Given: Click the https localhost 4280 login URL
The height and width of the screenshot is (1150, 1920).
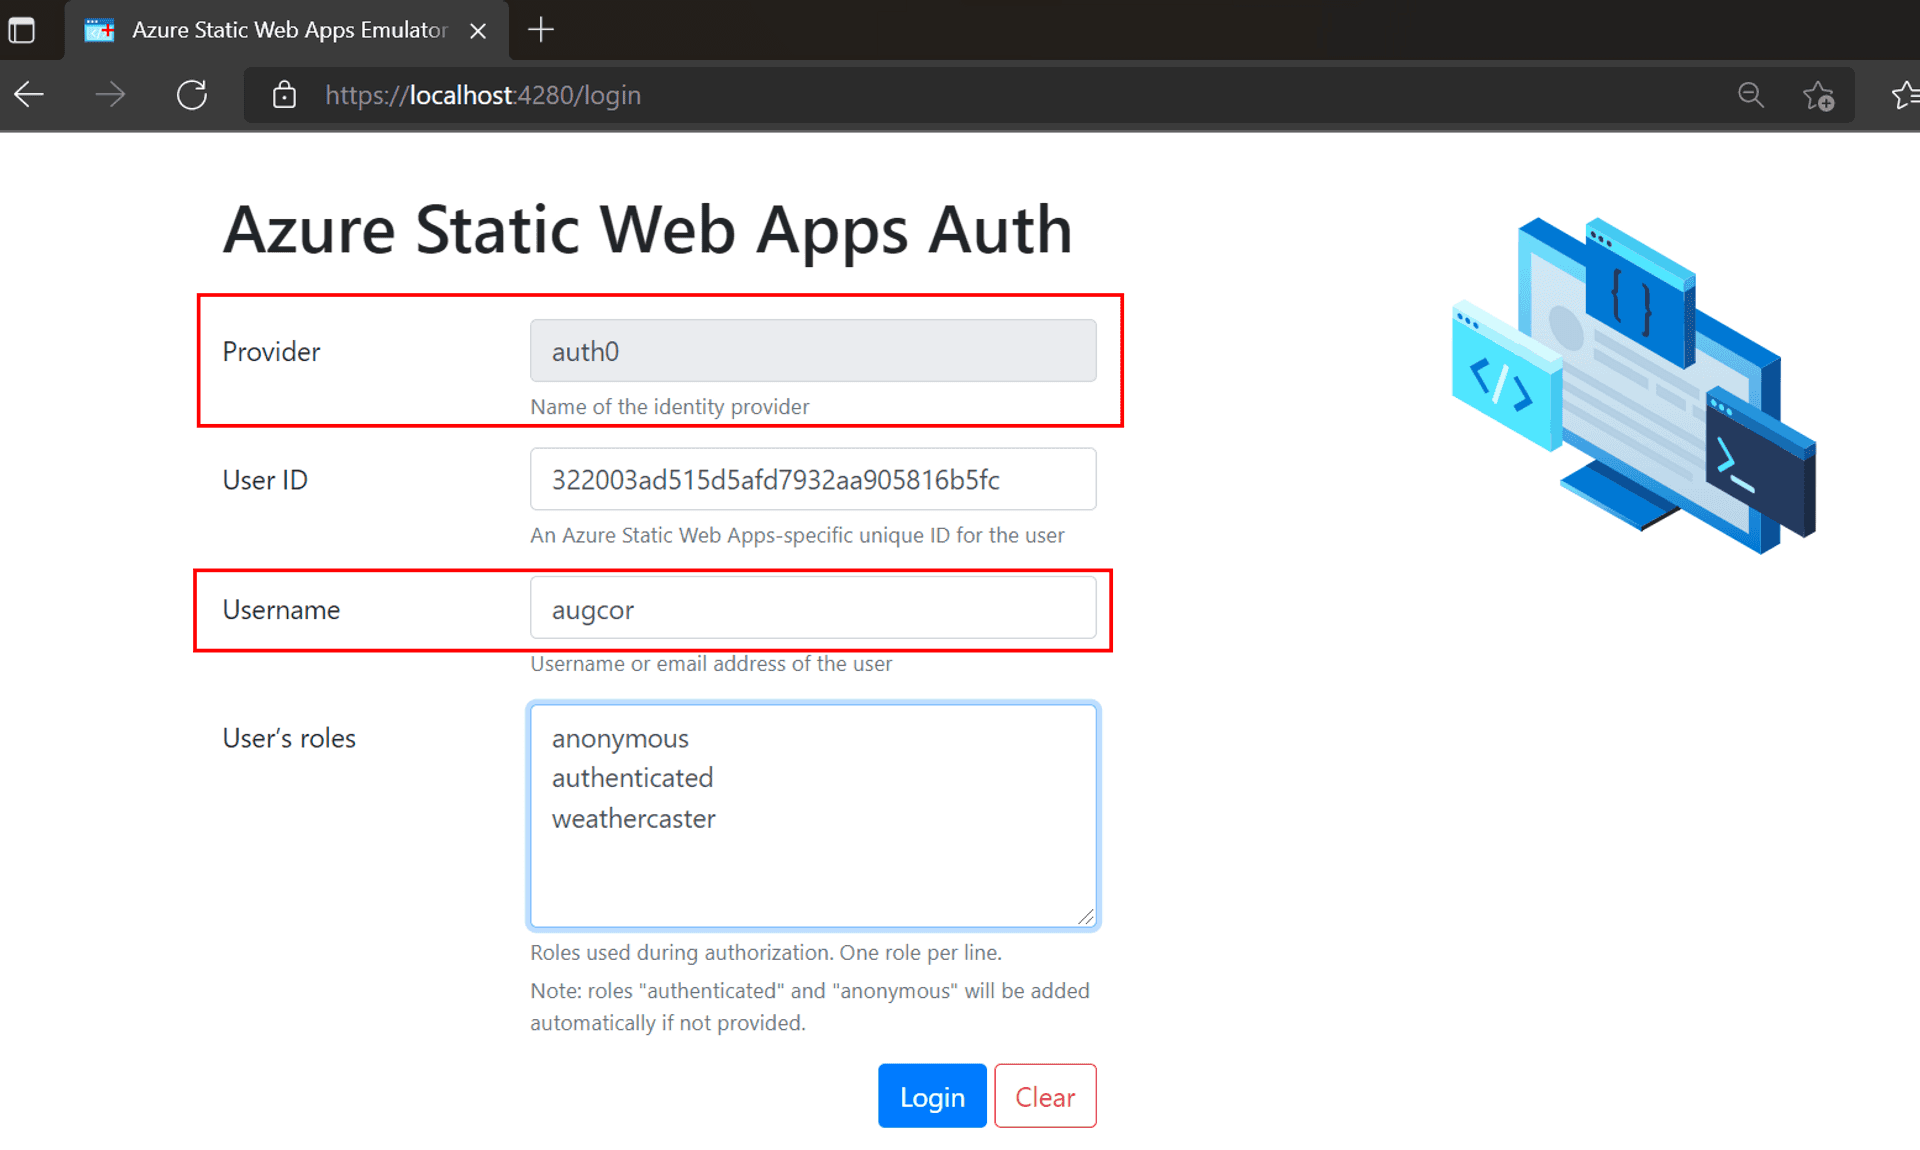Looking at the screenshot, I should pyautogui.click(x=483, y=96).
